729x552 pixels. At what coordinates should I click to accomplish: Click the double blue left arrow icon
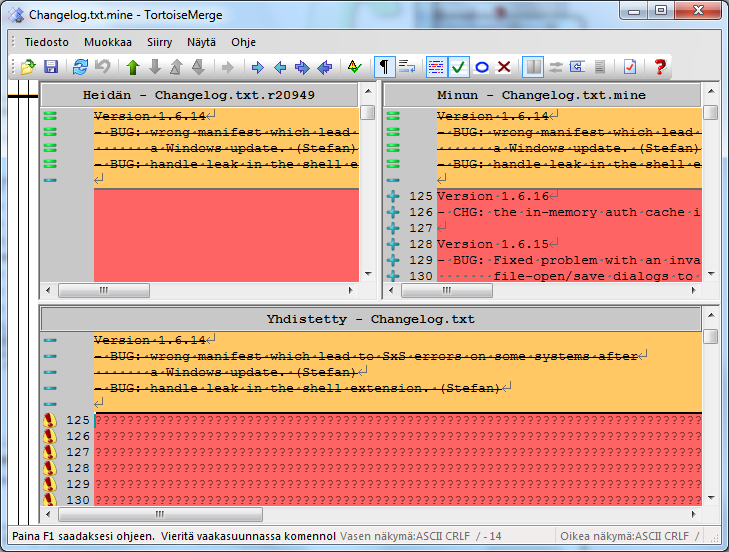(325, 67)
